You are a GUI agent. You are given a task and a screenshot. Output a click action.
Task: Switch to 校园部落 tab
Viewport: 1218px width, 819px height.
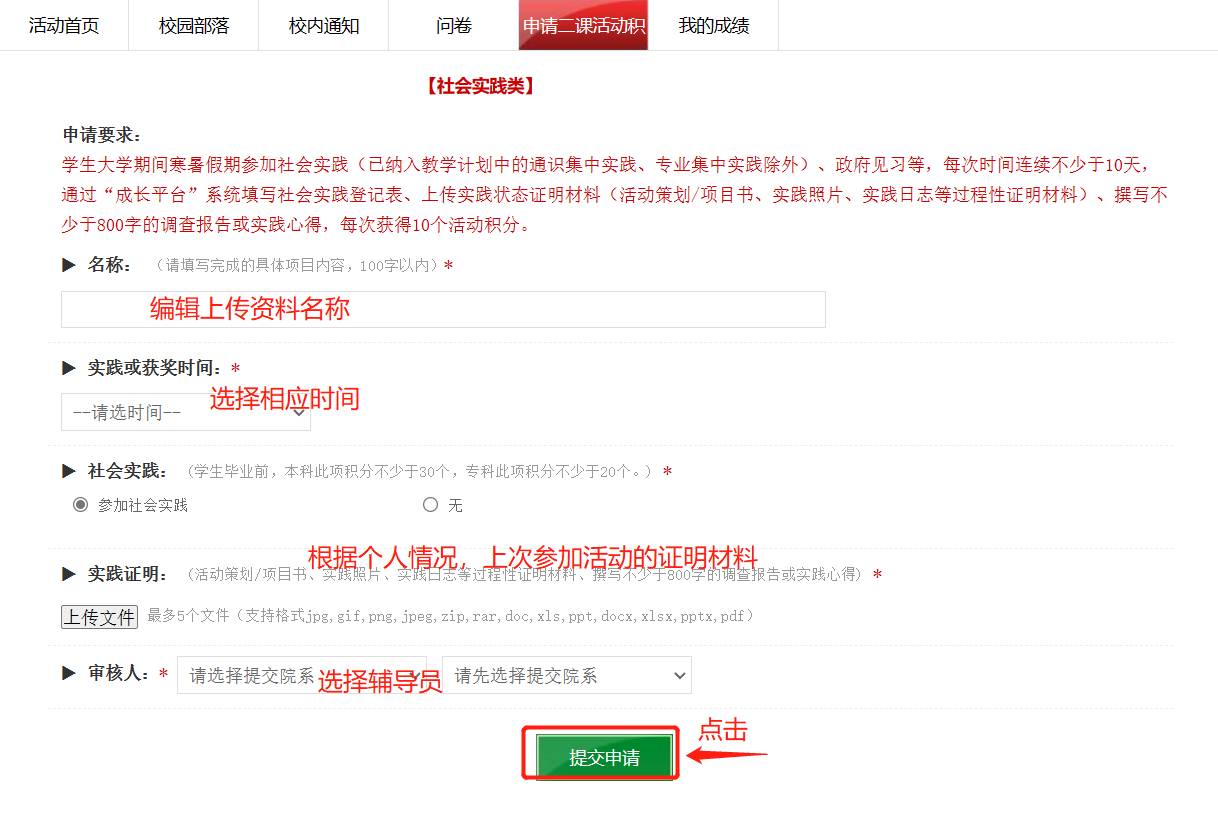point(194,25)
